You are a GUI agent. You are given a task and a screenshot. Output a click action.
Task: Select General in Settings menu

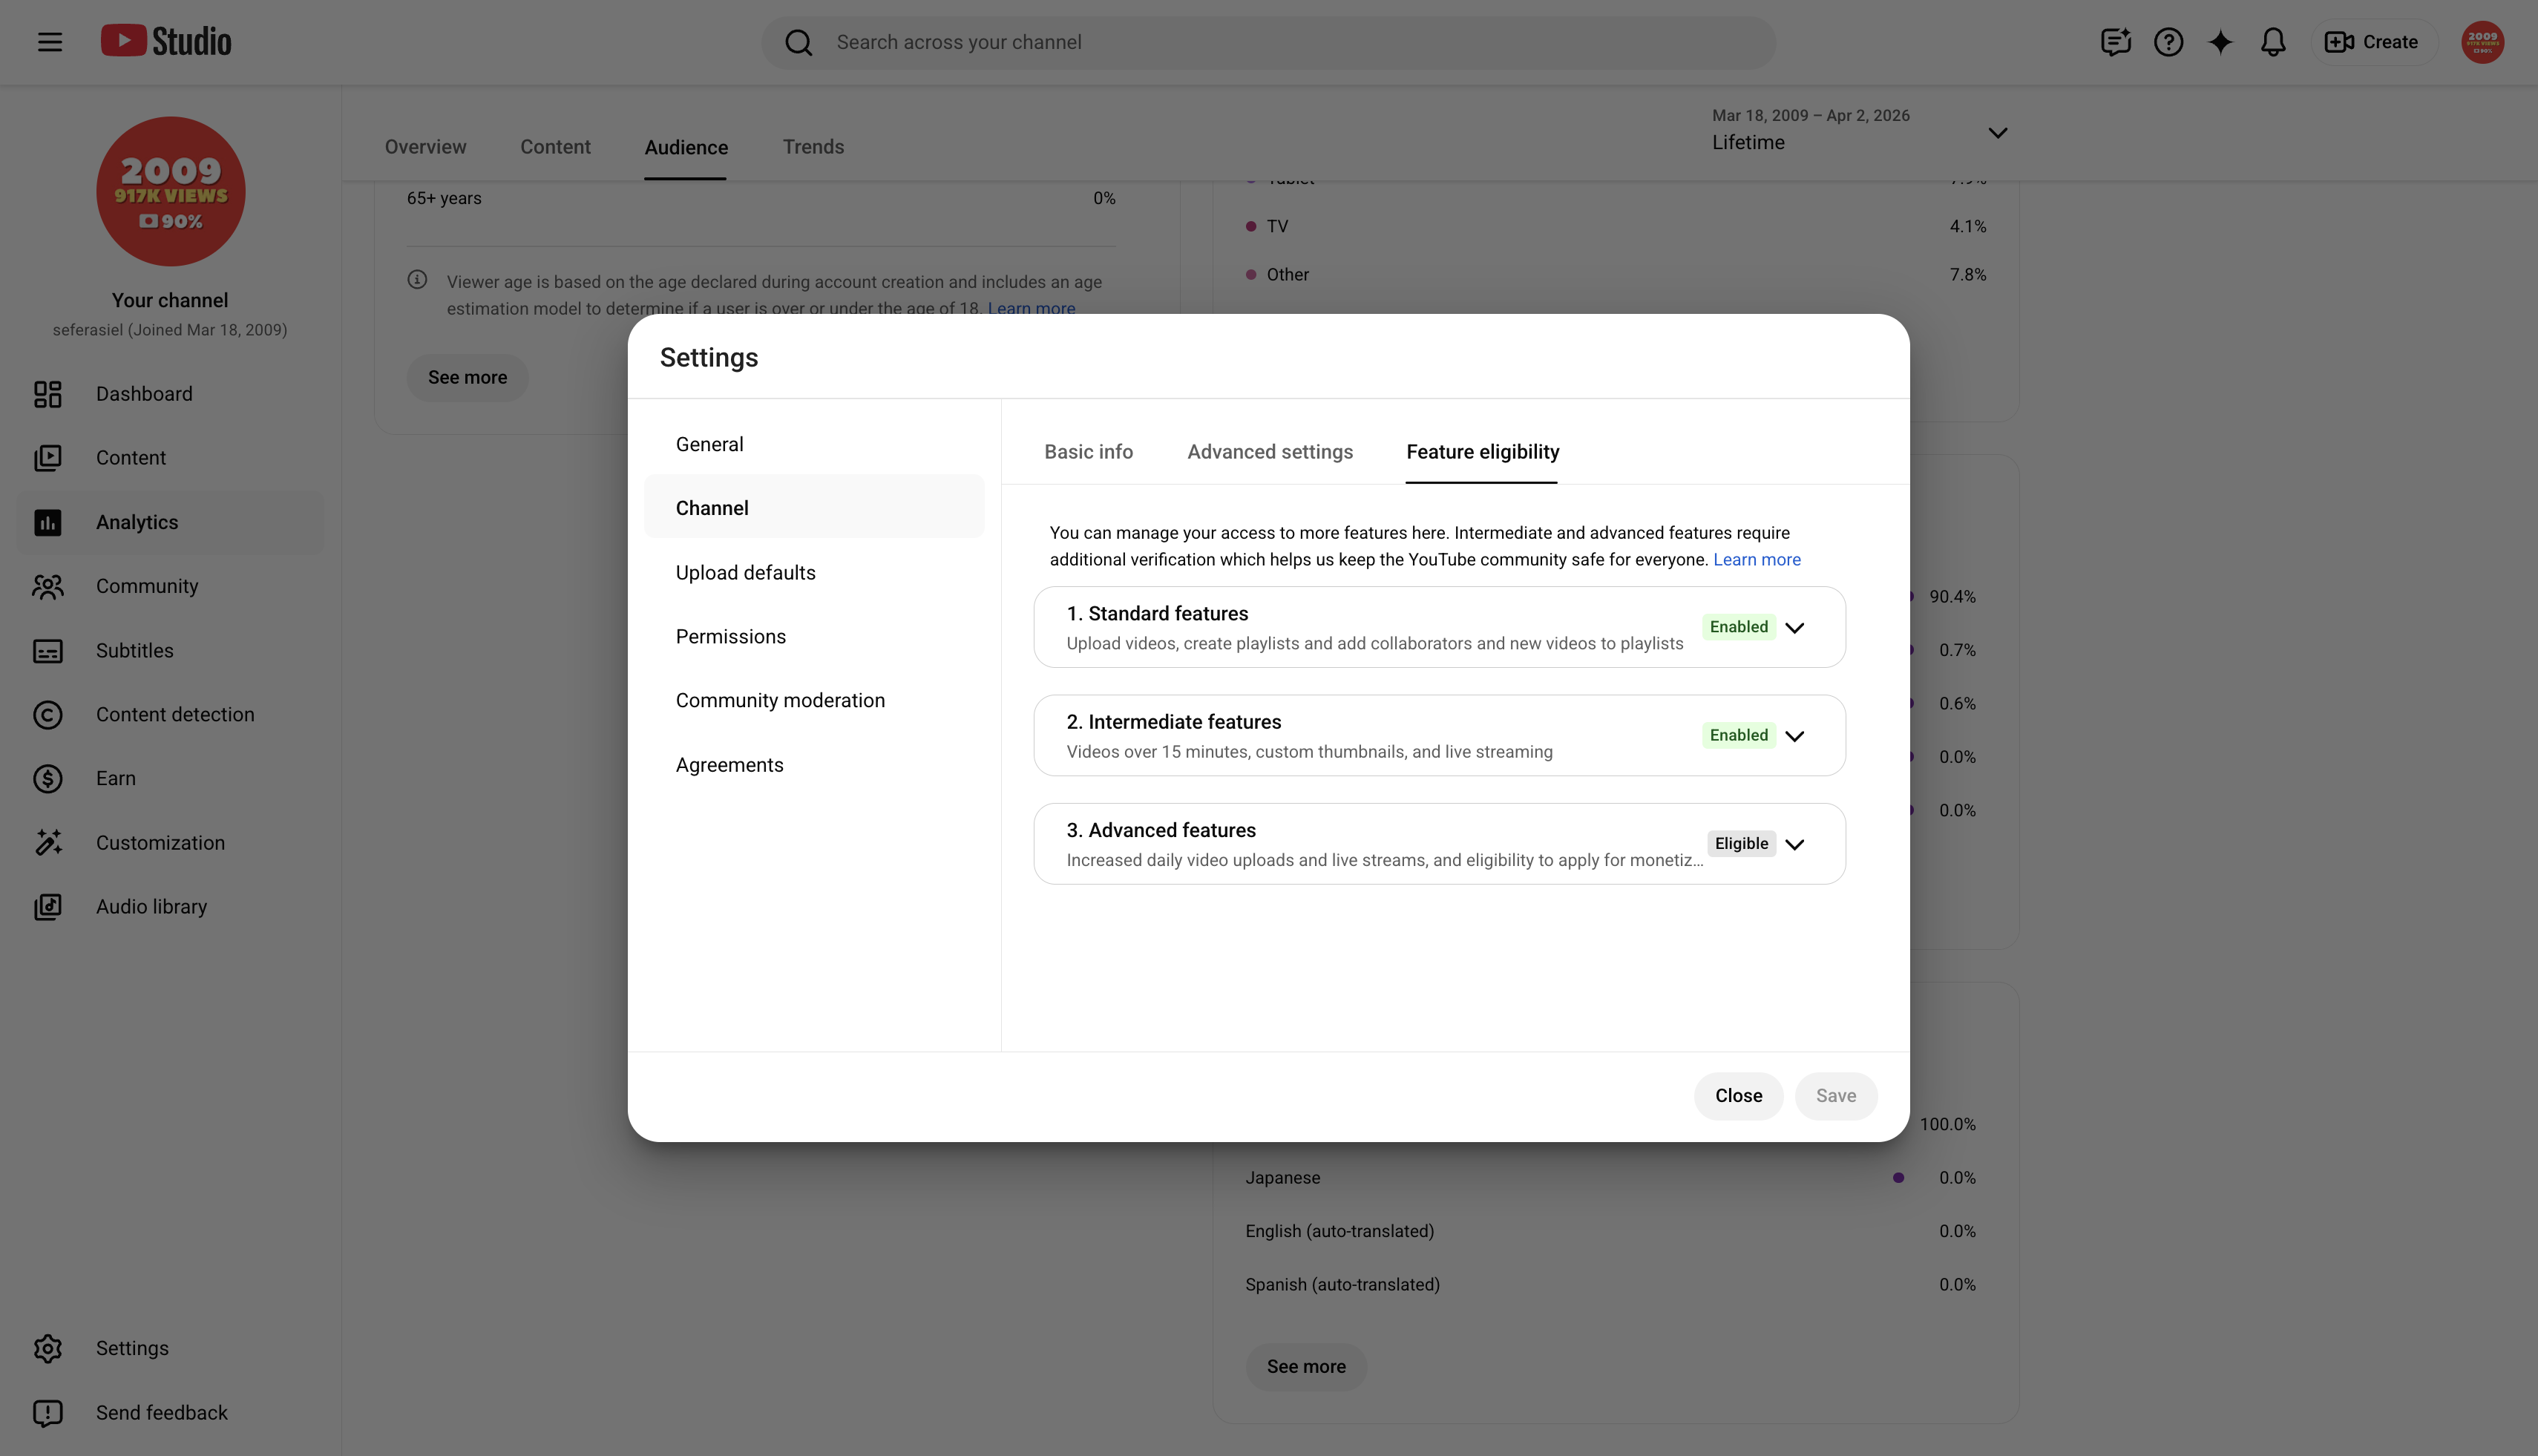coord(814,444)
